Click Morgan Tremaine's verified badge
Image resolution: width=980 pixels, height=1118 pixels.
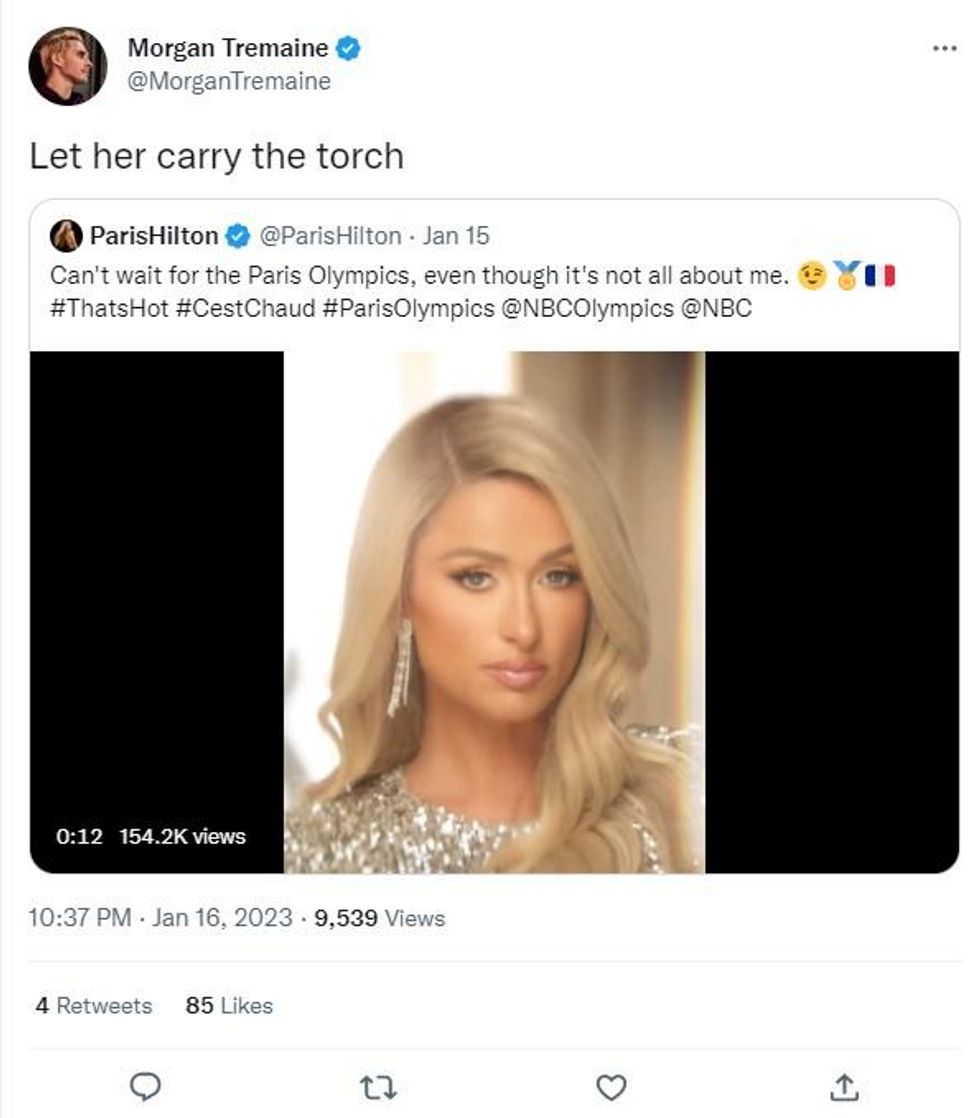point(348,47)
